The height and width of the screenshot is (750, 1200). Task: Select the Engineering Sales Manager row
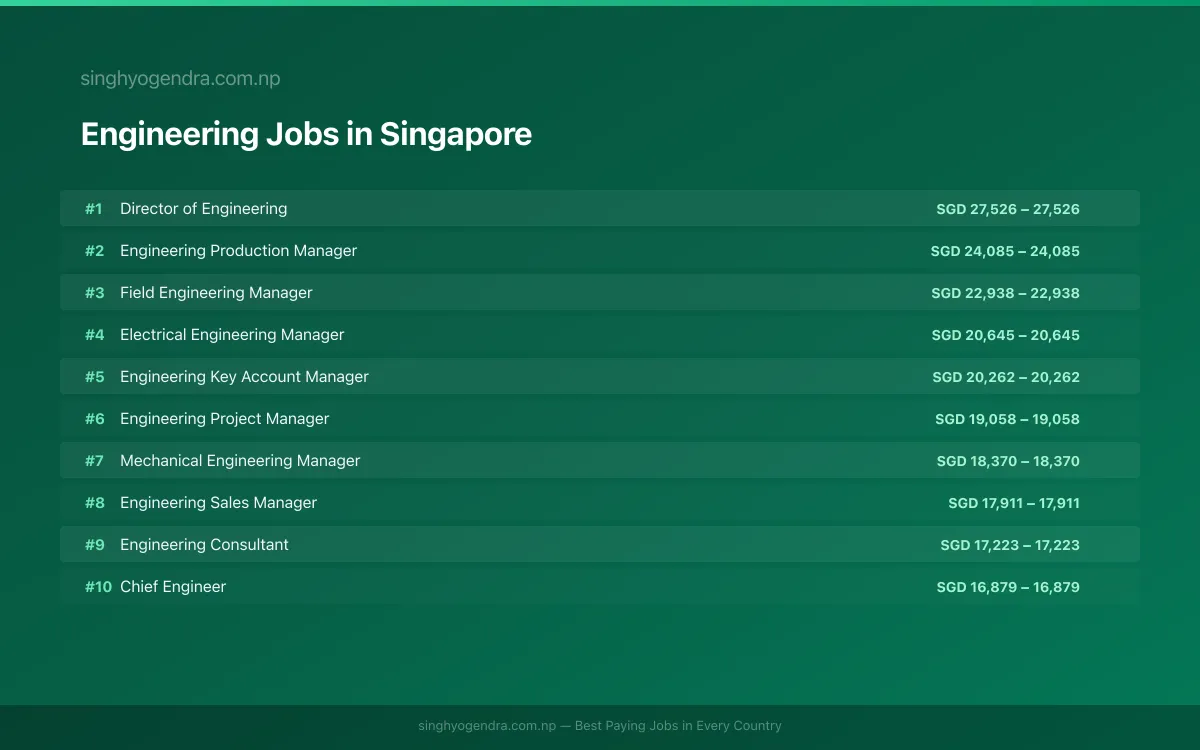click(x=600, y=502)
